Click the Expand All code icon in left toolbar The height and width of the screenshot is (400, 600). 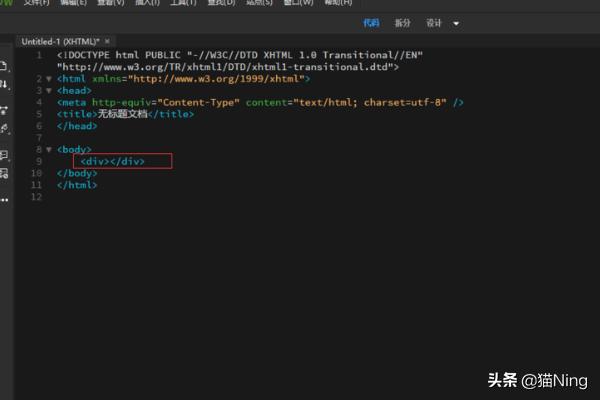point(3,111)
